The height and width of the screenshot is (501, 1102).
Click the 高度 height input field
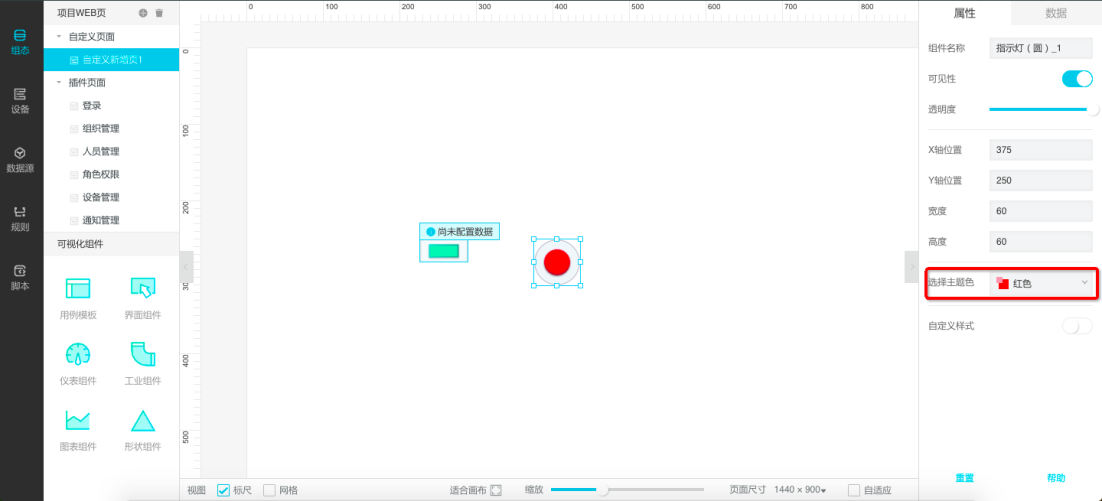click(x=1042, y=241)
